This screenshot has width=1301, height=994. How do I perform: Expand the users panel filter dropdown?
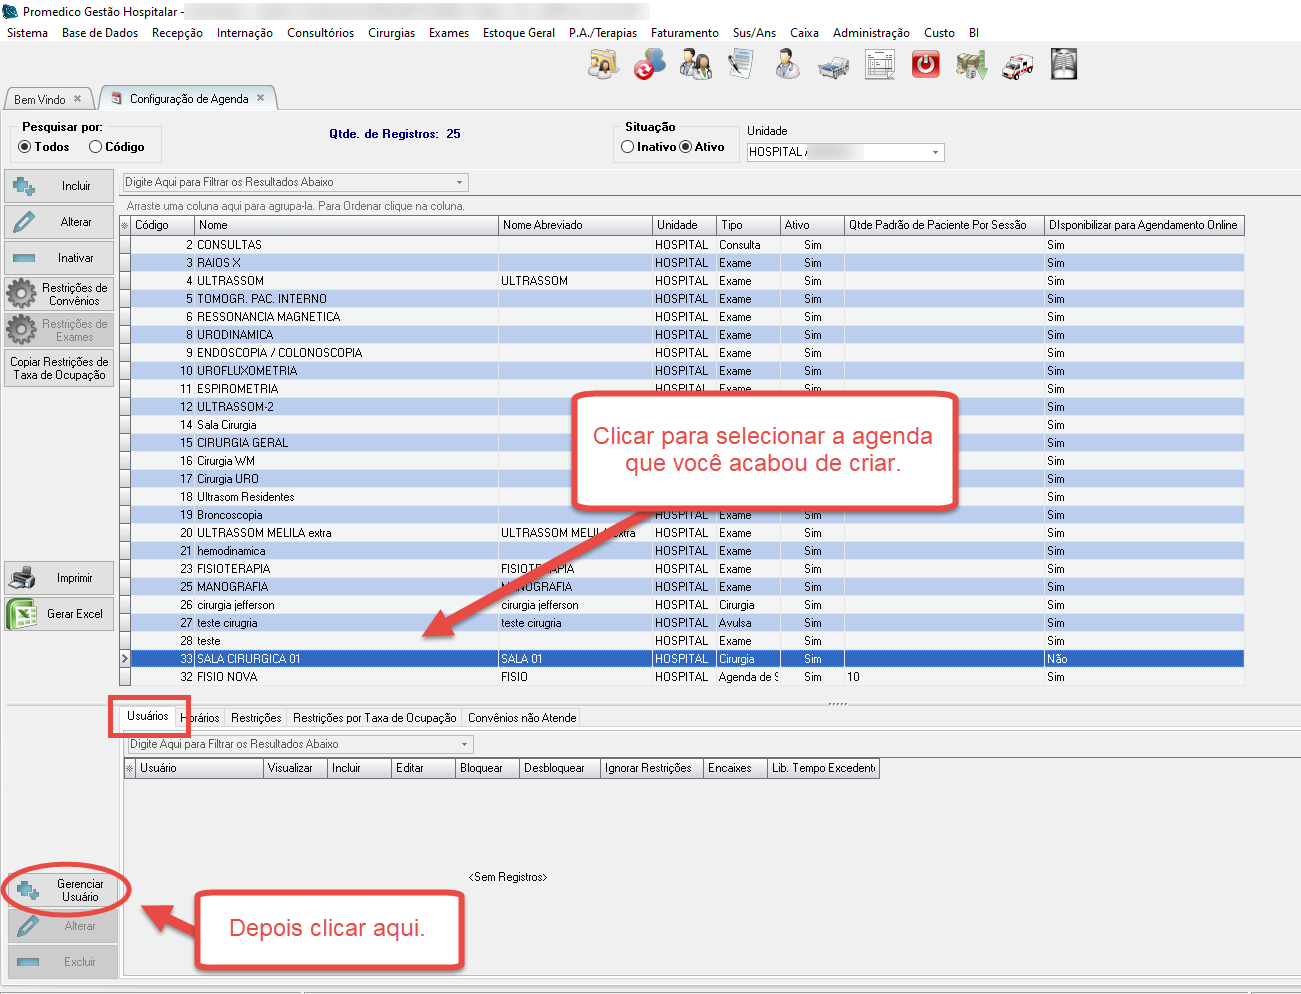pos(465,745)
